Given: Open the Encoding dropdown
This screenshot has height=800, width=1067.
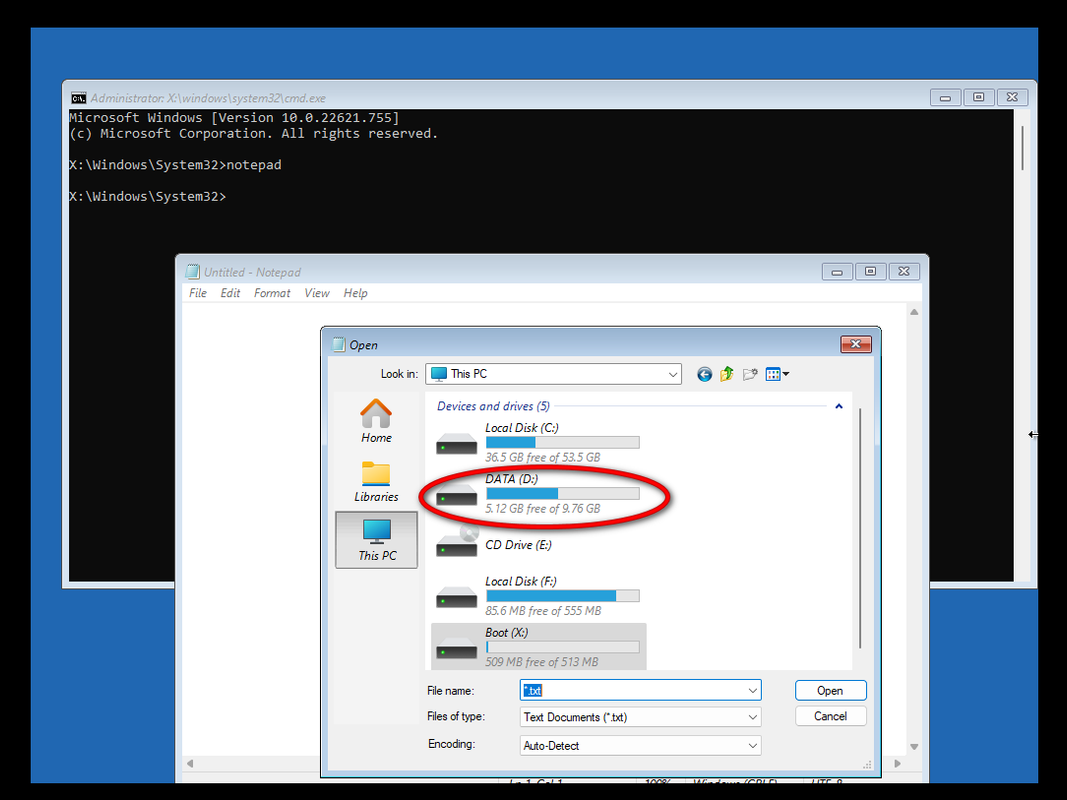Looking at the screenshot, I should (753, 746).
